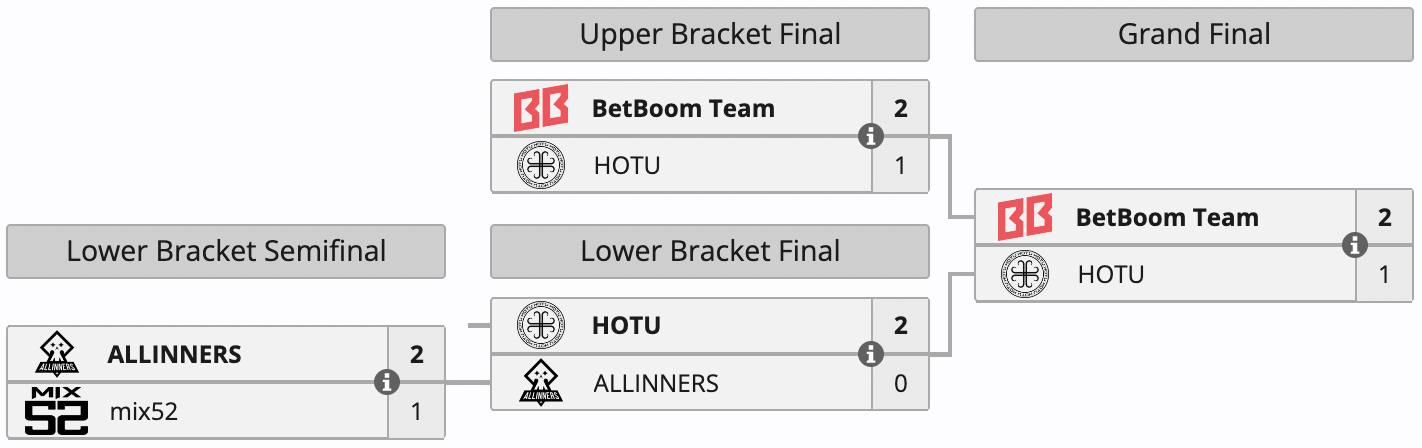Select the Upper Bracket Final header
1422x448 pixels.
pos(710,35)
